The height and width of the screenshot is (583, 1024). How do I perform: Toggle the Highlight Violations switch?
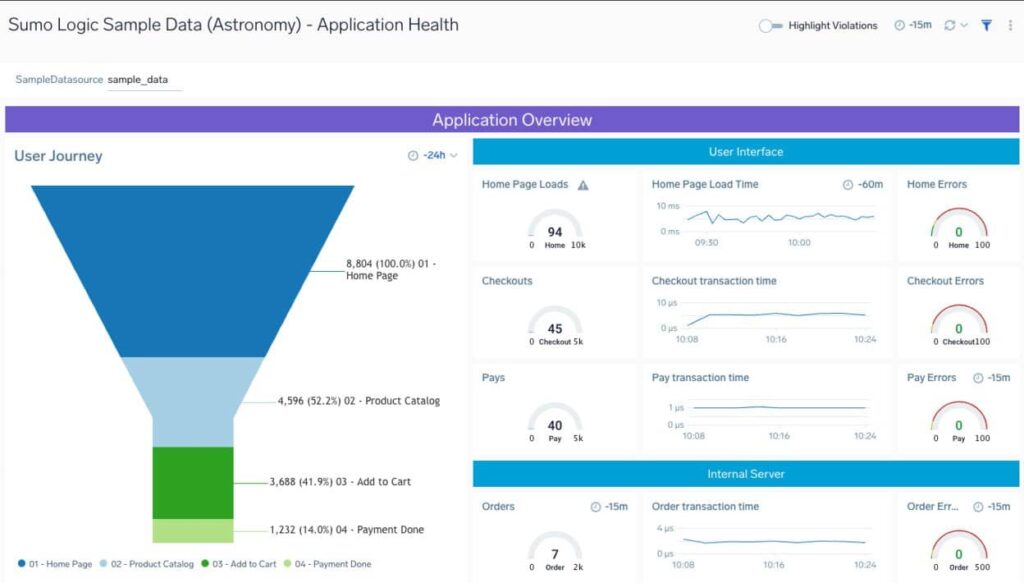coord(770,26)
